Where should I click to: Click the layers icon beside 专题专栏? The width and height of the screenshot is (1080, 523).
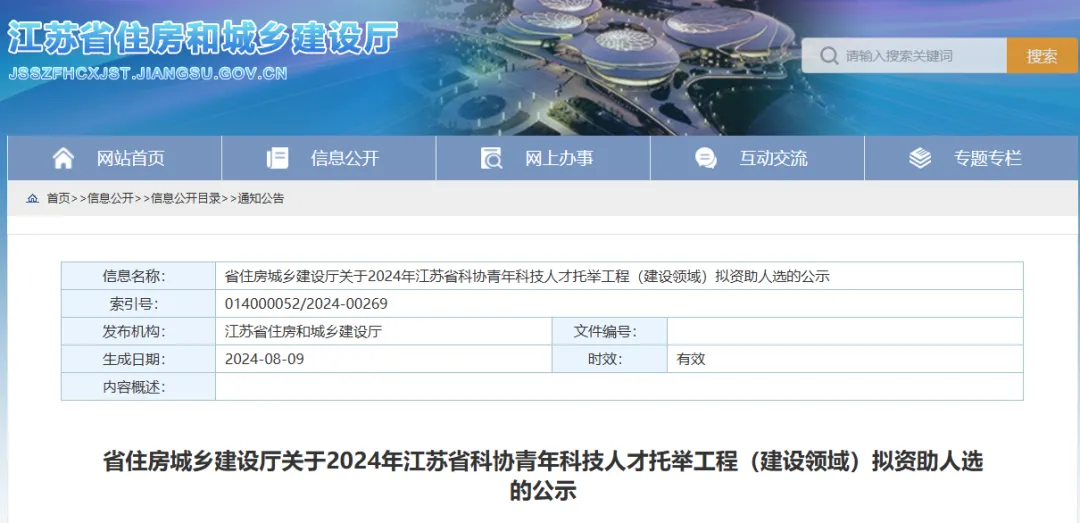(x=920, y=158)
